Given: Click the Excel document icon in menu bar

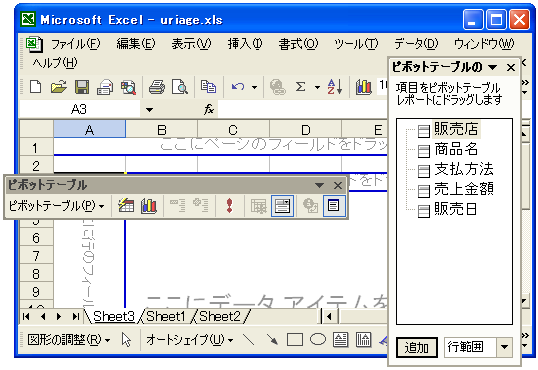Looking at the screenshot, I should 34,44.
